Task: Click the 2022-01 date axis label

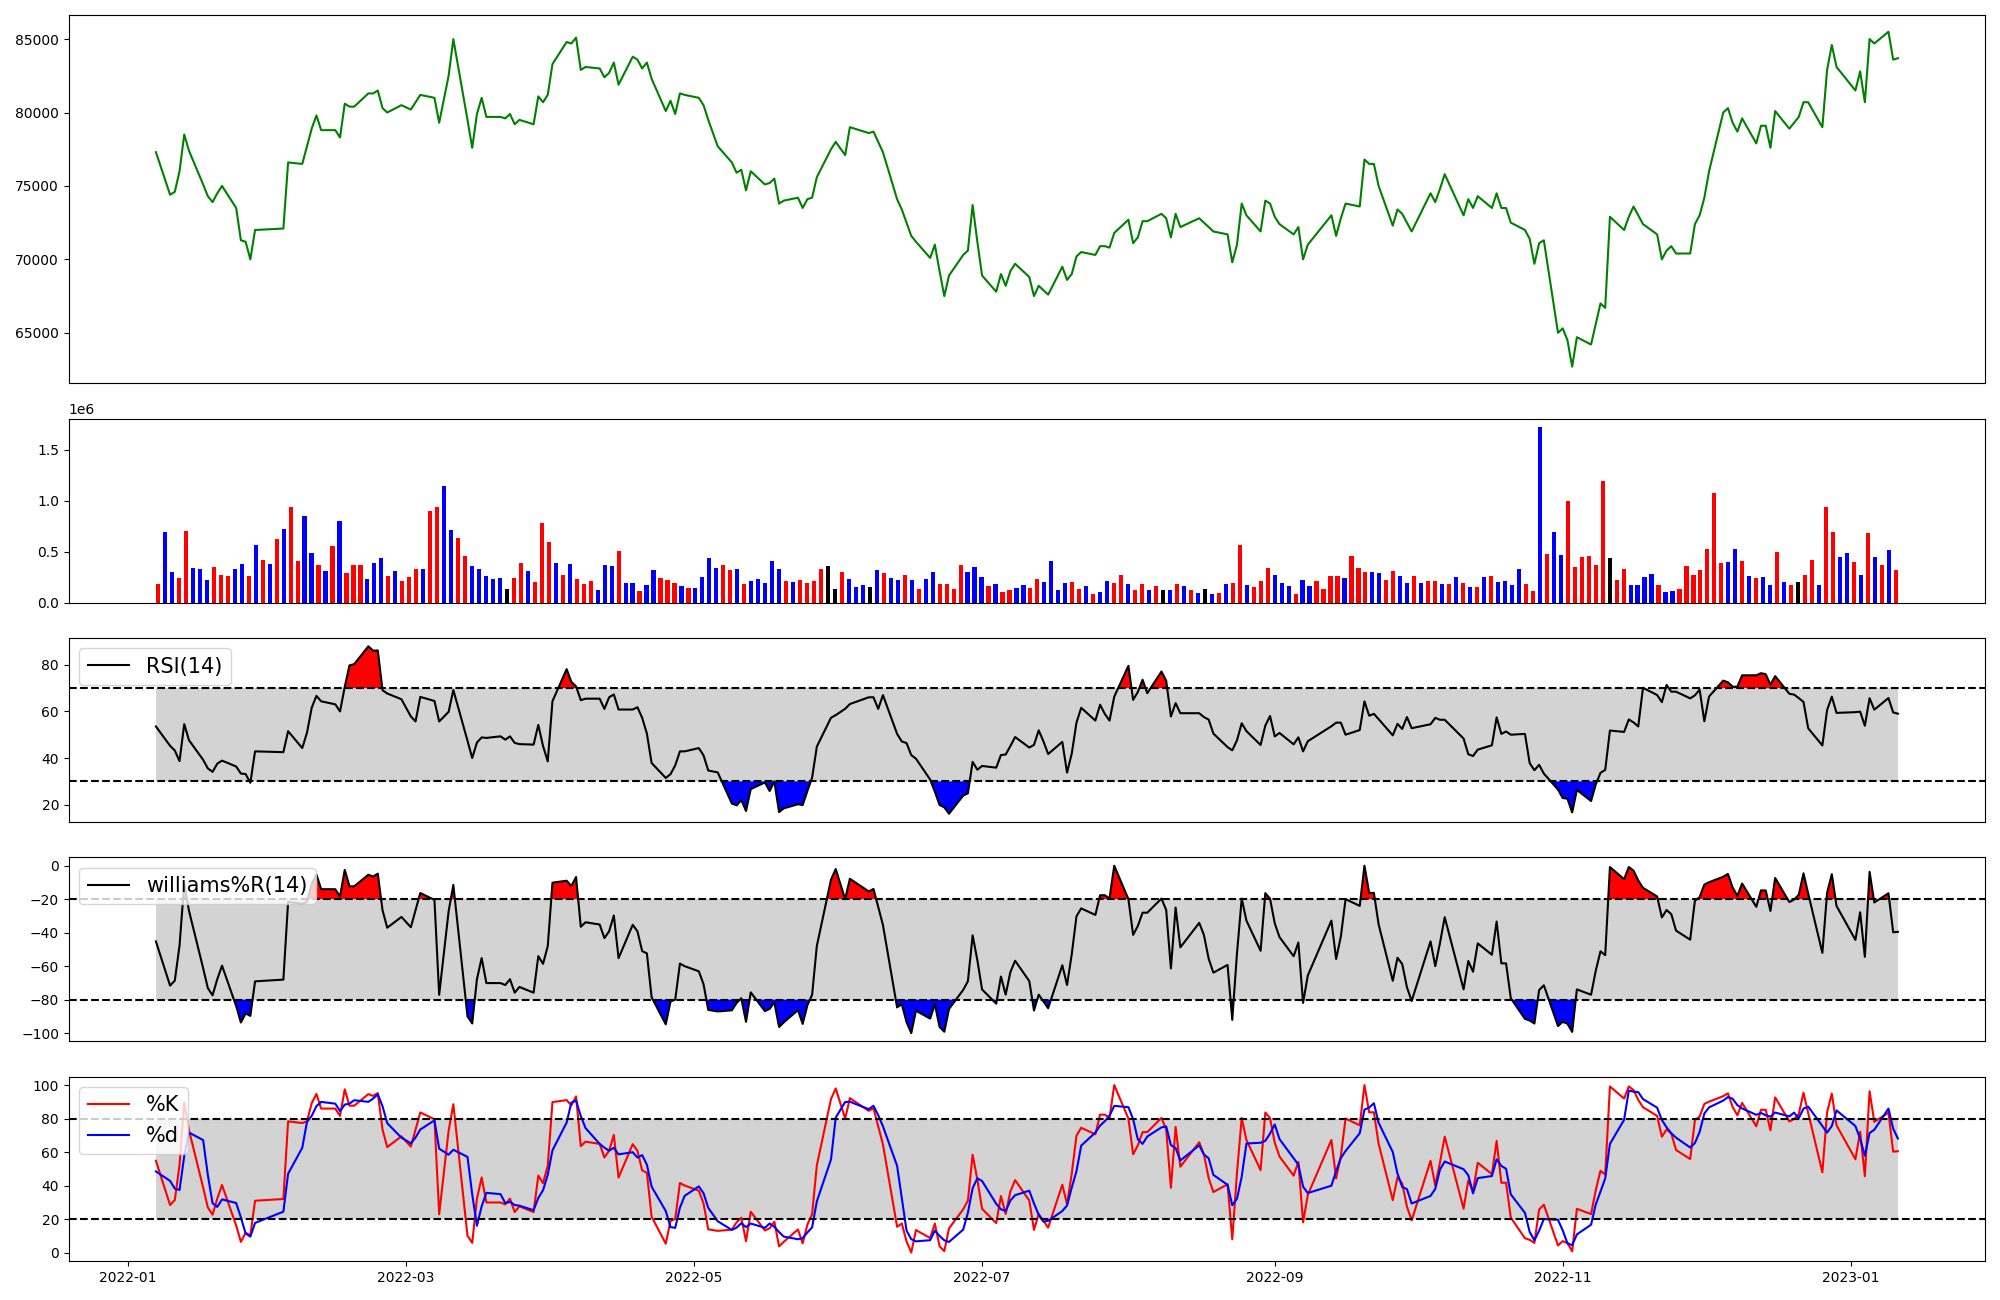Action: (x=127, y=1277)
